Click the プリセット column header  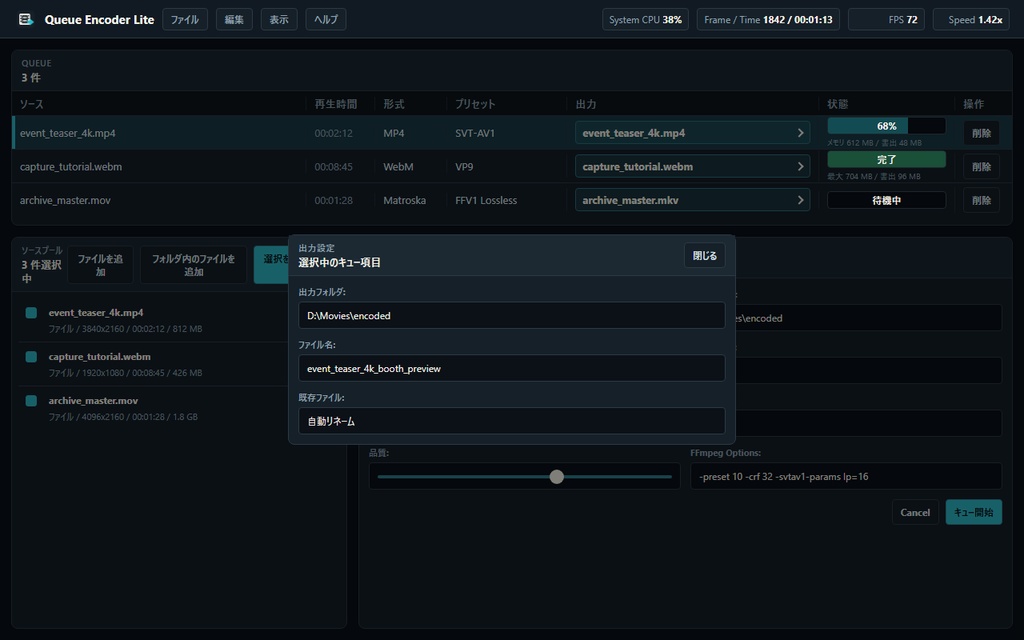pyautogui.click(x=475, y=104)
